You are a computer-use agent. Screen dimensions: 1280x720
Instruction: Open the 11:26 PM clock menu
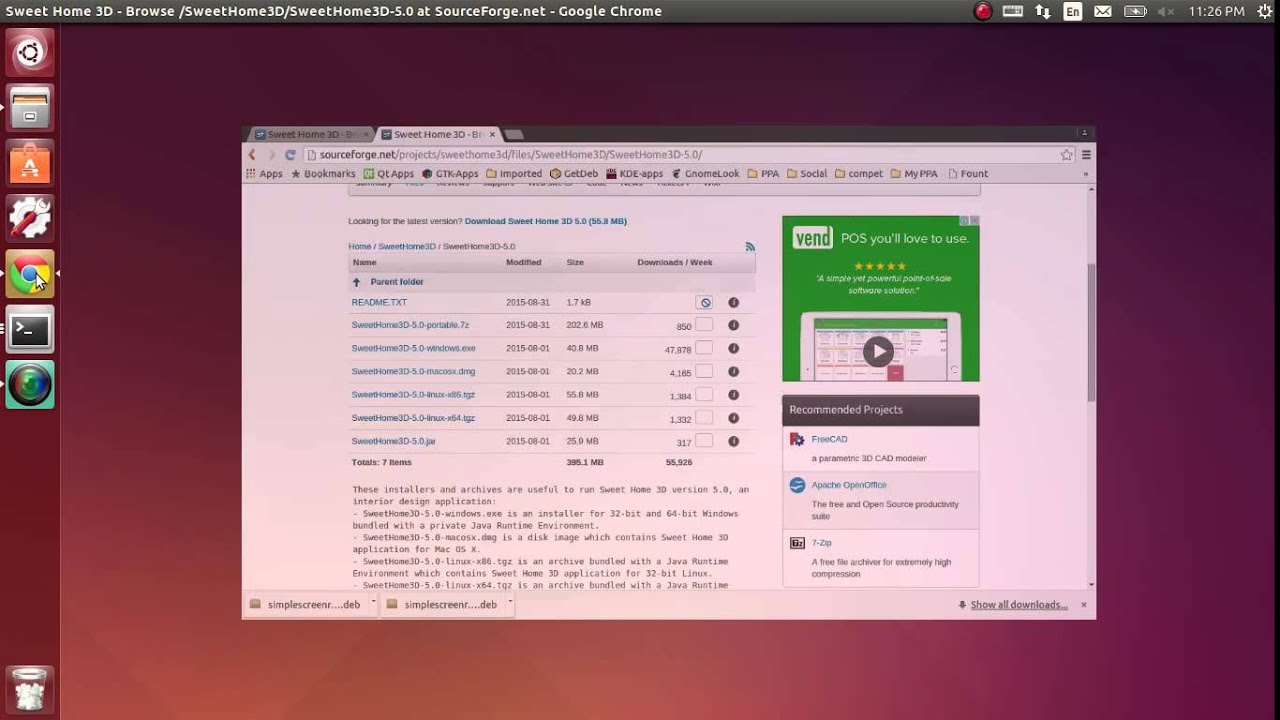point(1216,11)
